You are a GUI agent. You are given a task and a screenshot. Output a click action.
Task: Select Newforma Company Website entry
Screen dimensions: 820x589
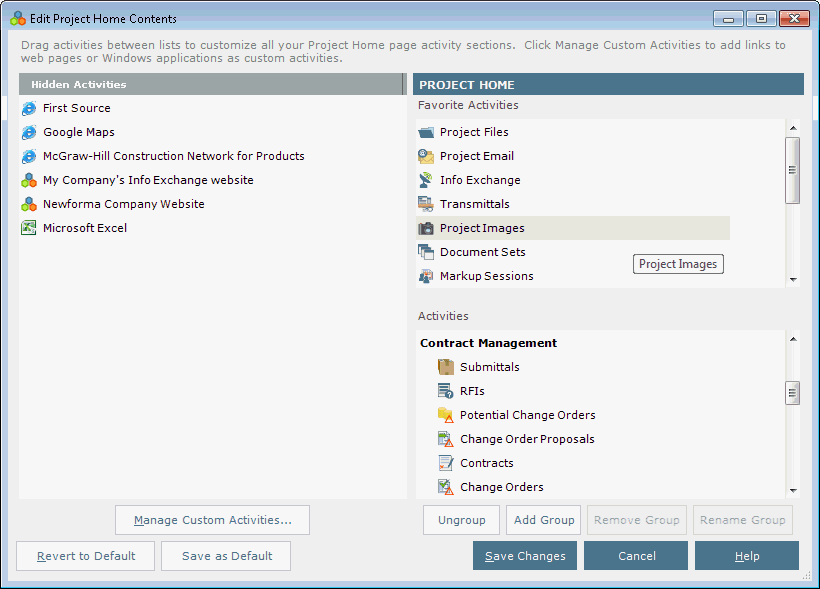point(123,205)
